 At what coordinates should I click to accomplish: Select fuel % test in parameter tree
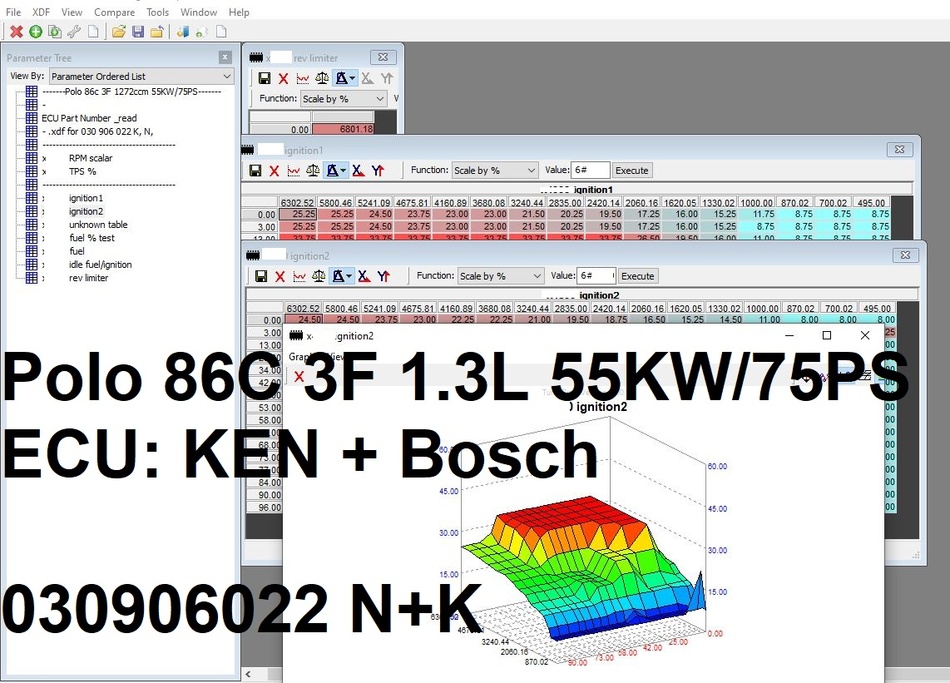coord(91,238)
